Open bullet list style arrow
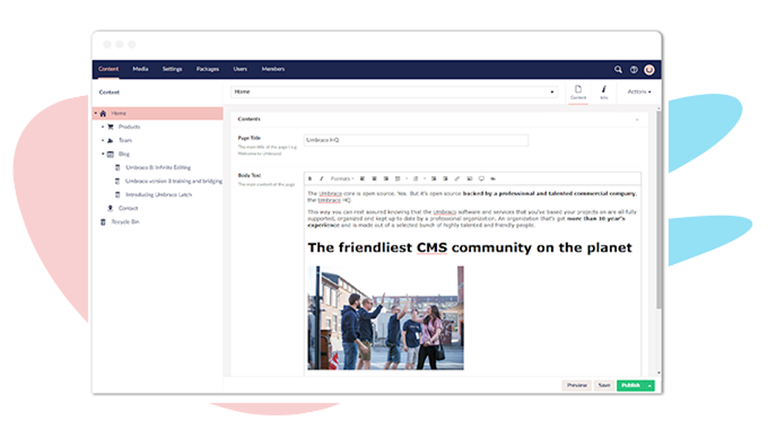 pyautogui.click(x=407, y=179)
